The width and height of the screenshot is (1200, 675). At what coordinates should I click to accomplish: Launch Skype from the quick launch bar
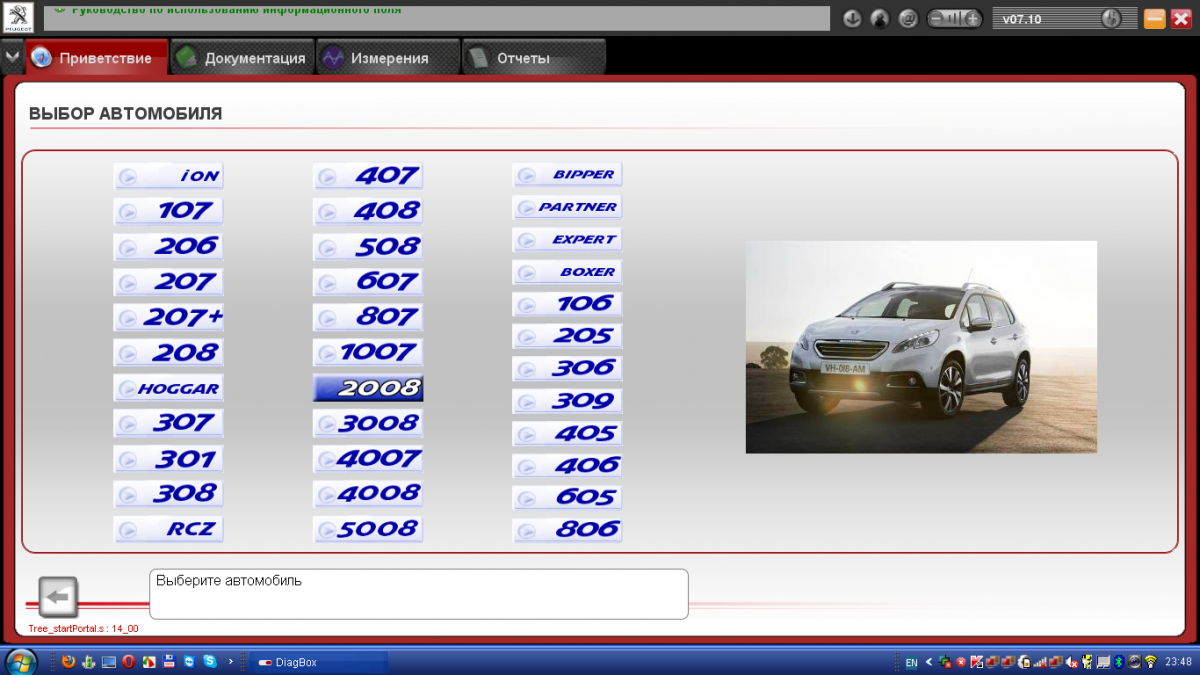pyautogui.click(x=210, y=662)
